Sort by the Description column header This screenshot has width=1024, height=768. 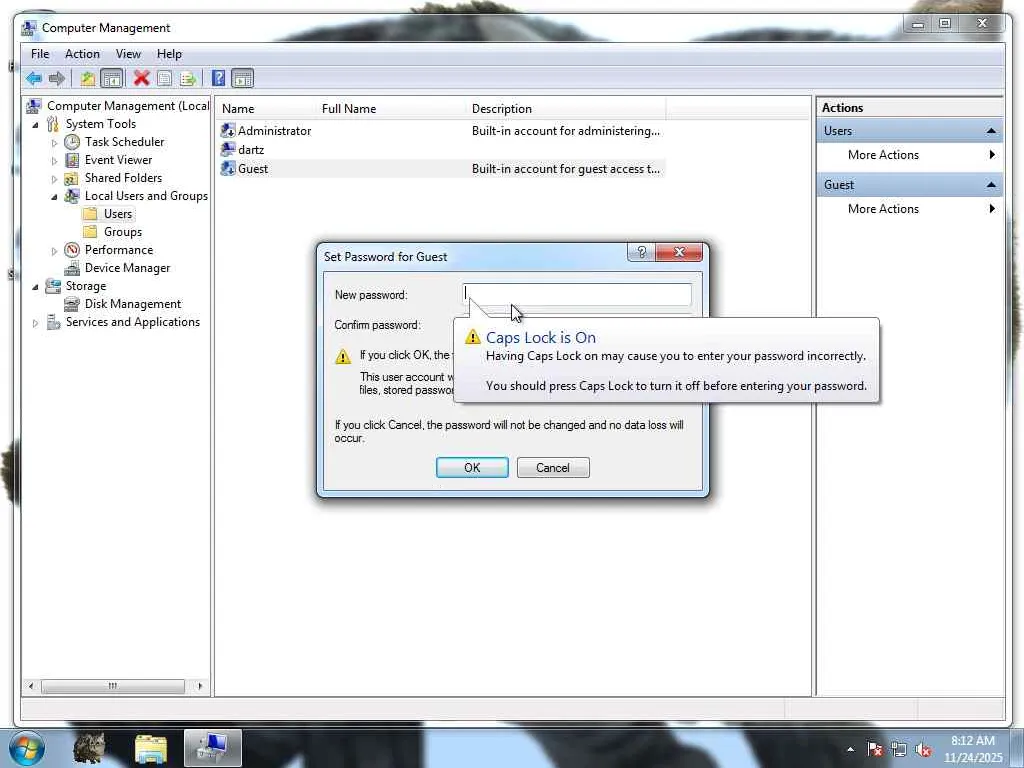(x=566, y=108)
